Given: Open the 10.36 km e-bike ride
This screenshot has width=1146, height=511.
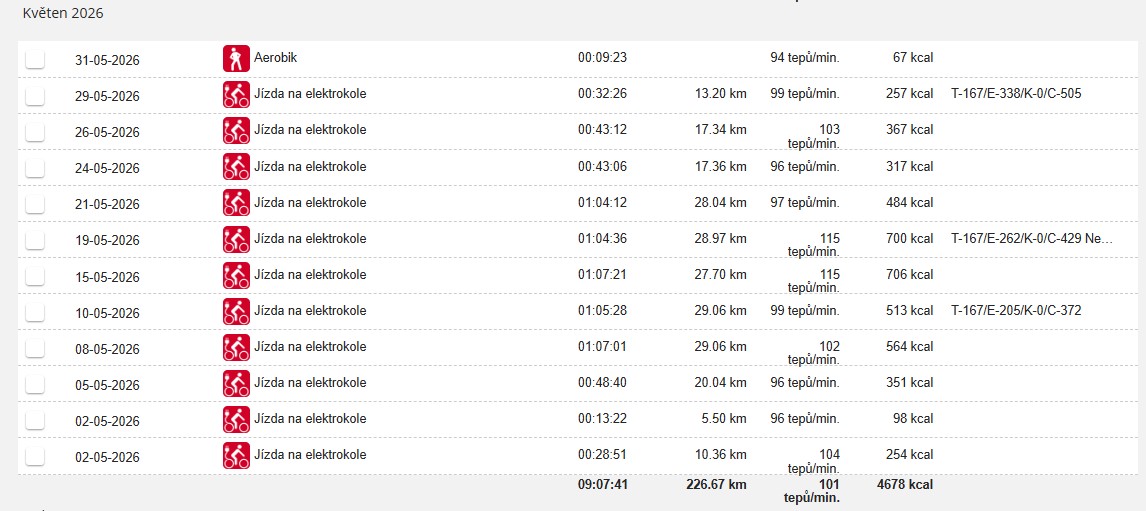Looking at the screenshot, I should coord(310,455).
